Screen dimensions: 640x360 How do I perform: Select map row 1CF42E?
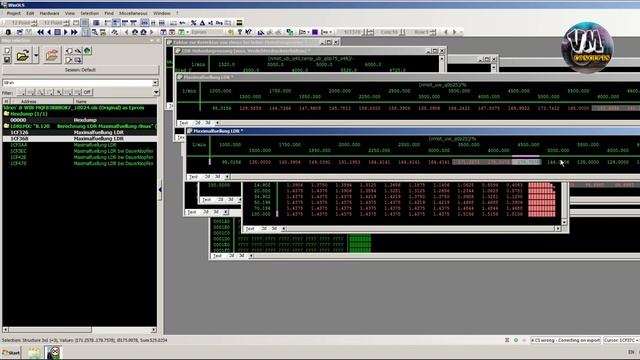point(80,157)
